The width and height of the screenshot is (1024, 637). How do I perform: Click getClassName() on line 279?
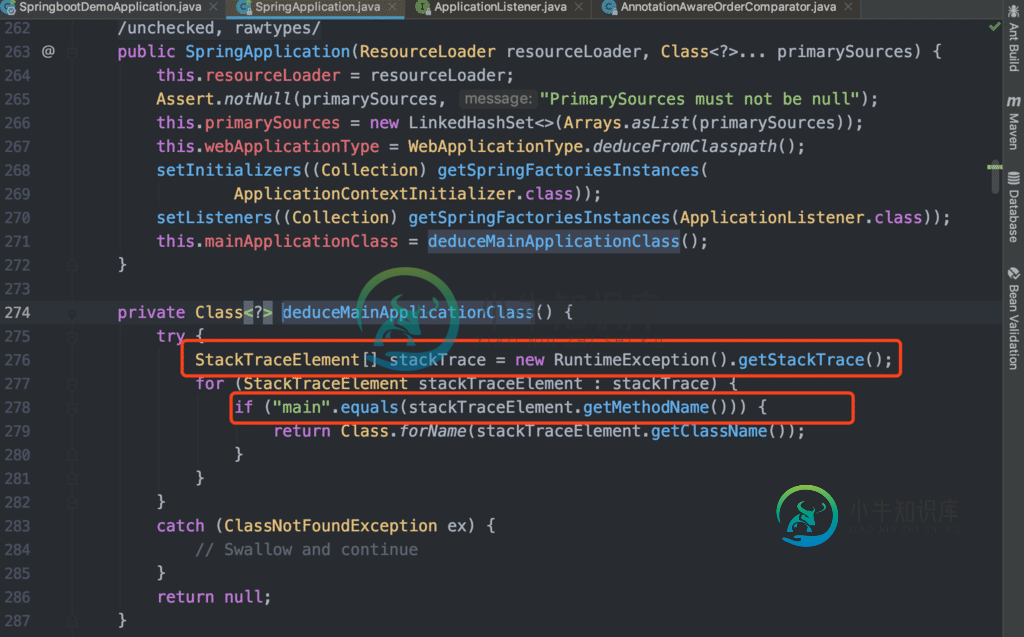coord(718,431)
